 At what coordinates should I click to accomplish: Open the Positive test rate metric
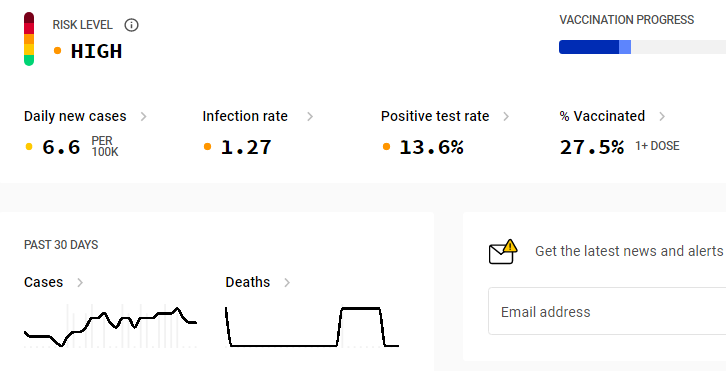pyautogui.click(x=435, y=116)
